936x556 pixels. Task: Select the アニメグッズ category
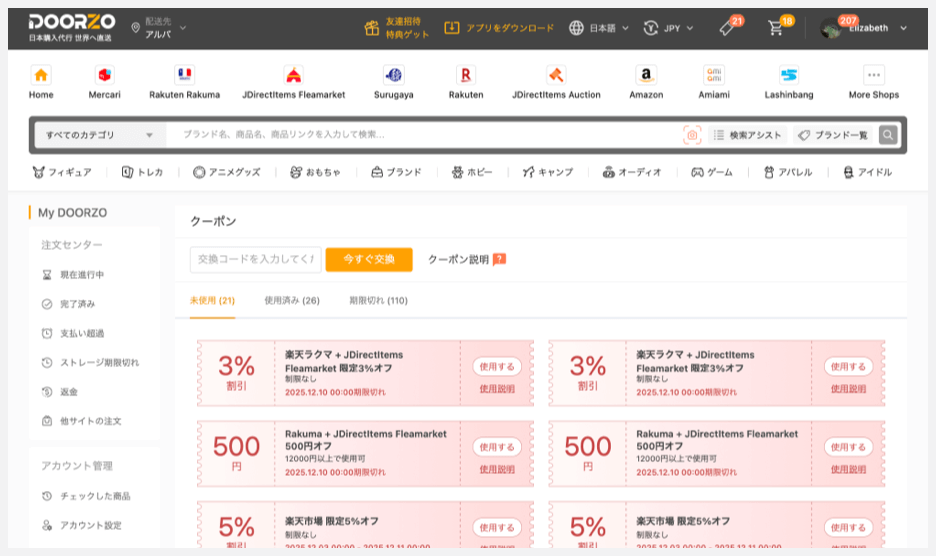click(227, 172)
